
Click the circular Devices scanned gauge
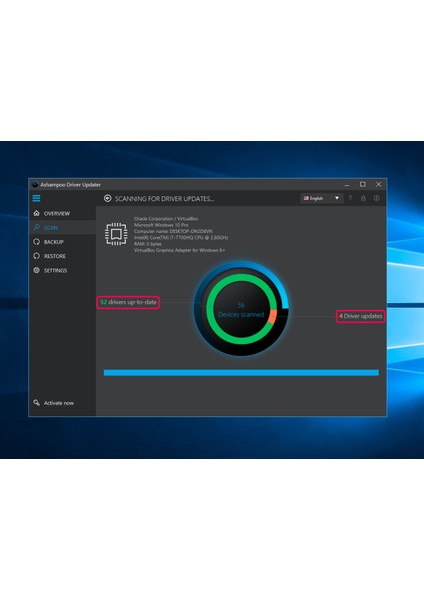click(x=241, y=308)
